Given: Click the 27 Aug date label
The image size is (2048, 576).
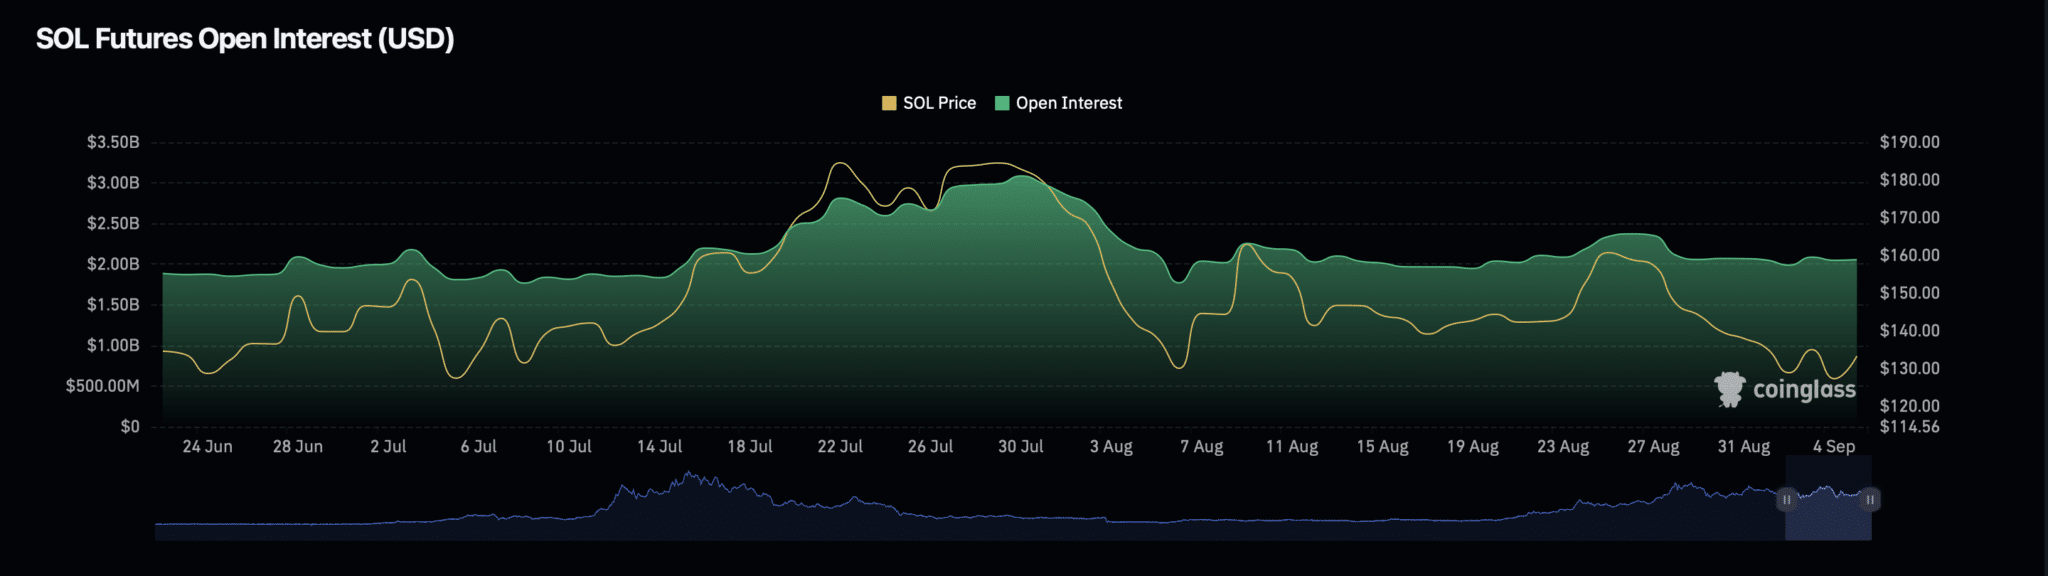Looking at the screenshot, I should [1653, 447].
